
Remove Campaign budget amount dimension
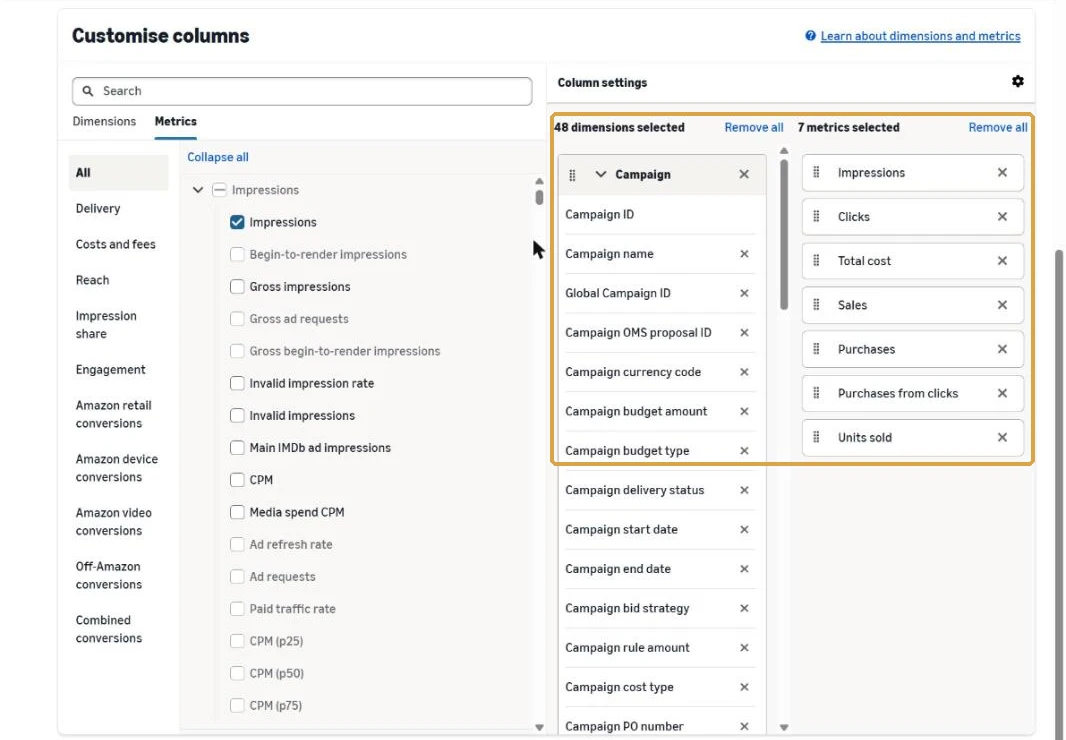click(x=744, y=411)
